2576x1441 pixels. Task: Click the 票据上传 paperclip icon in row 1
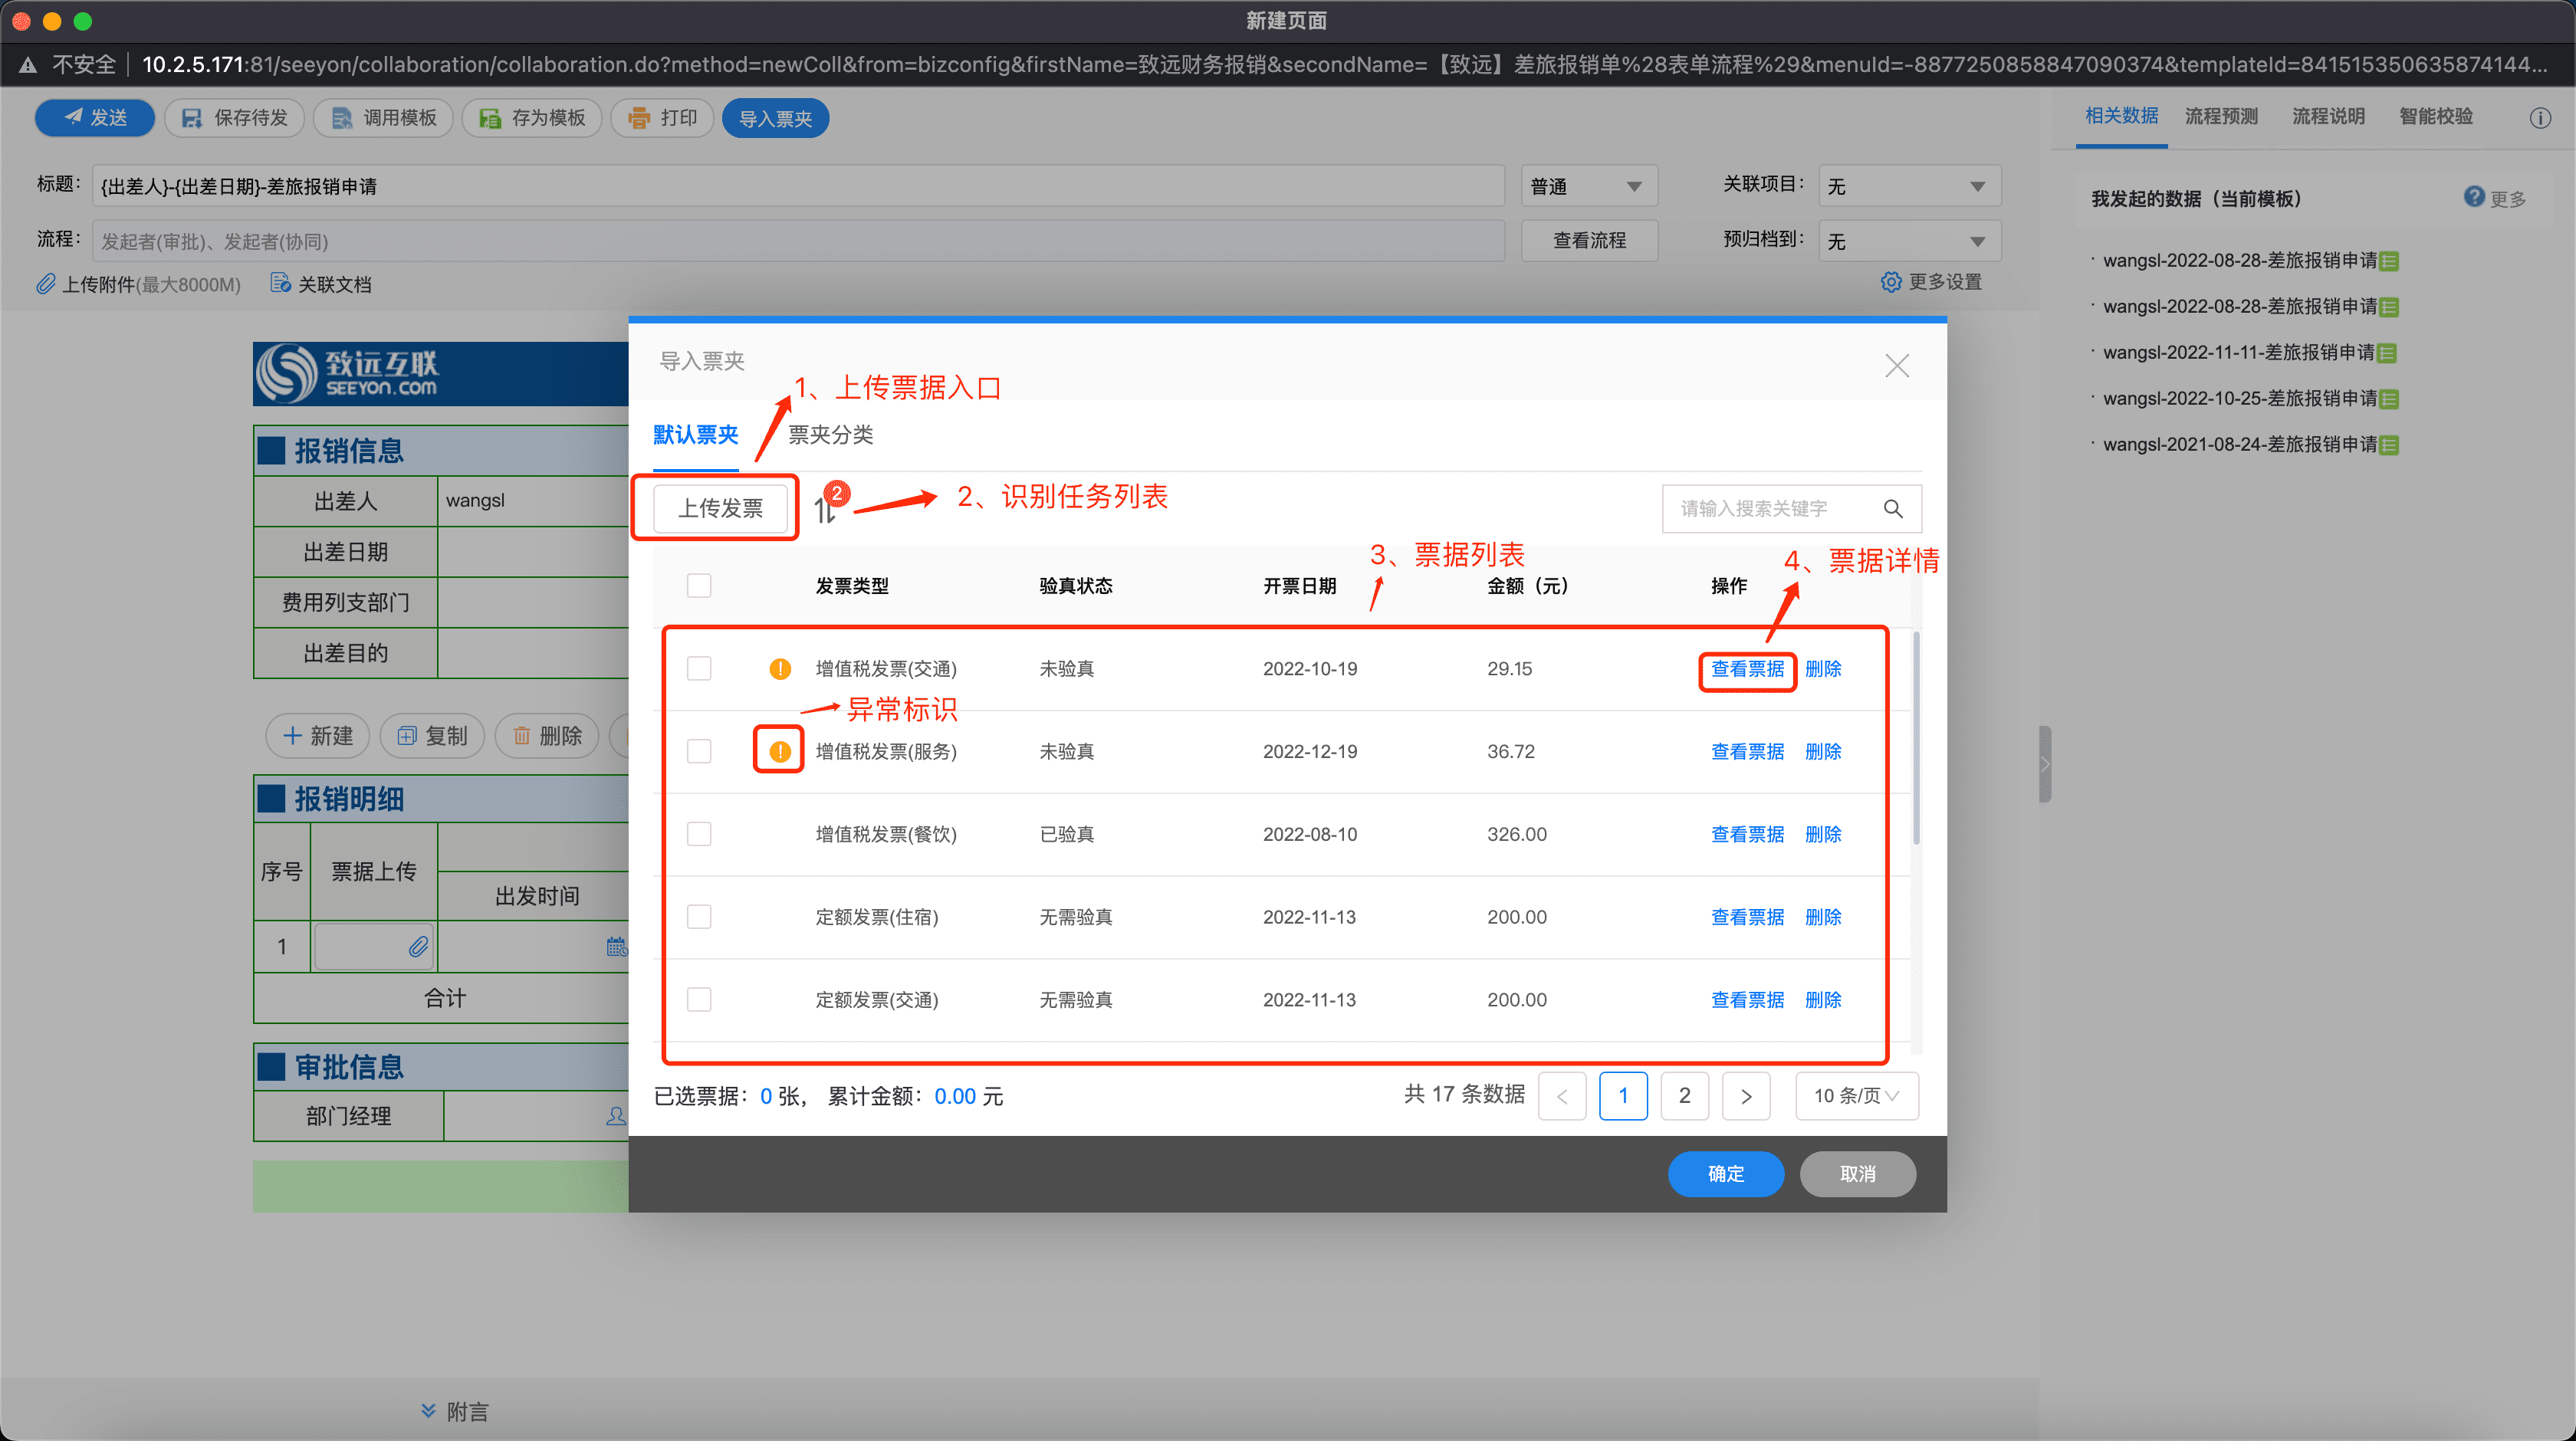pos(419,946)
